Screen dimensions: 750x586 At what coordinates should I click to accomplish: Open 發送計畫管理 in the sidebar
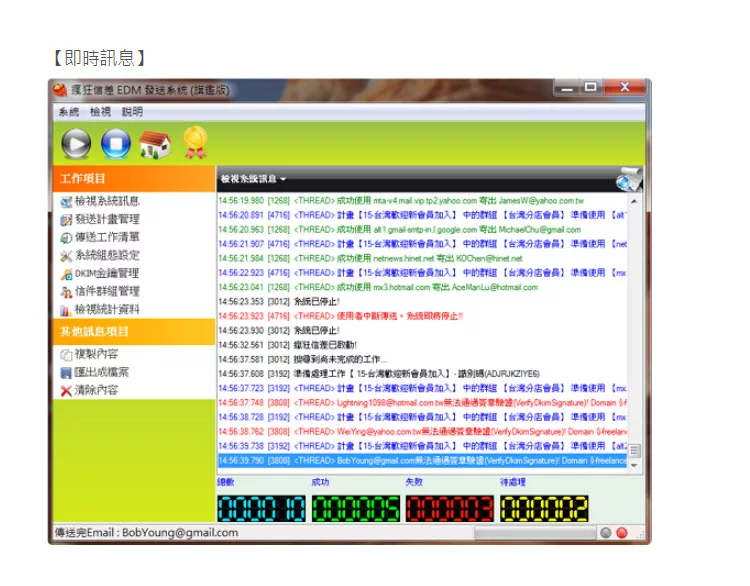[106, 219]
